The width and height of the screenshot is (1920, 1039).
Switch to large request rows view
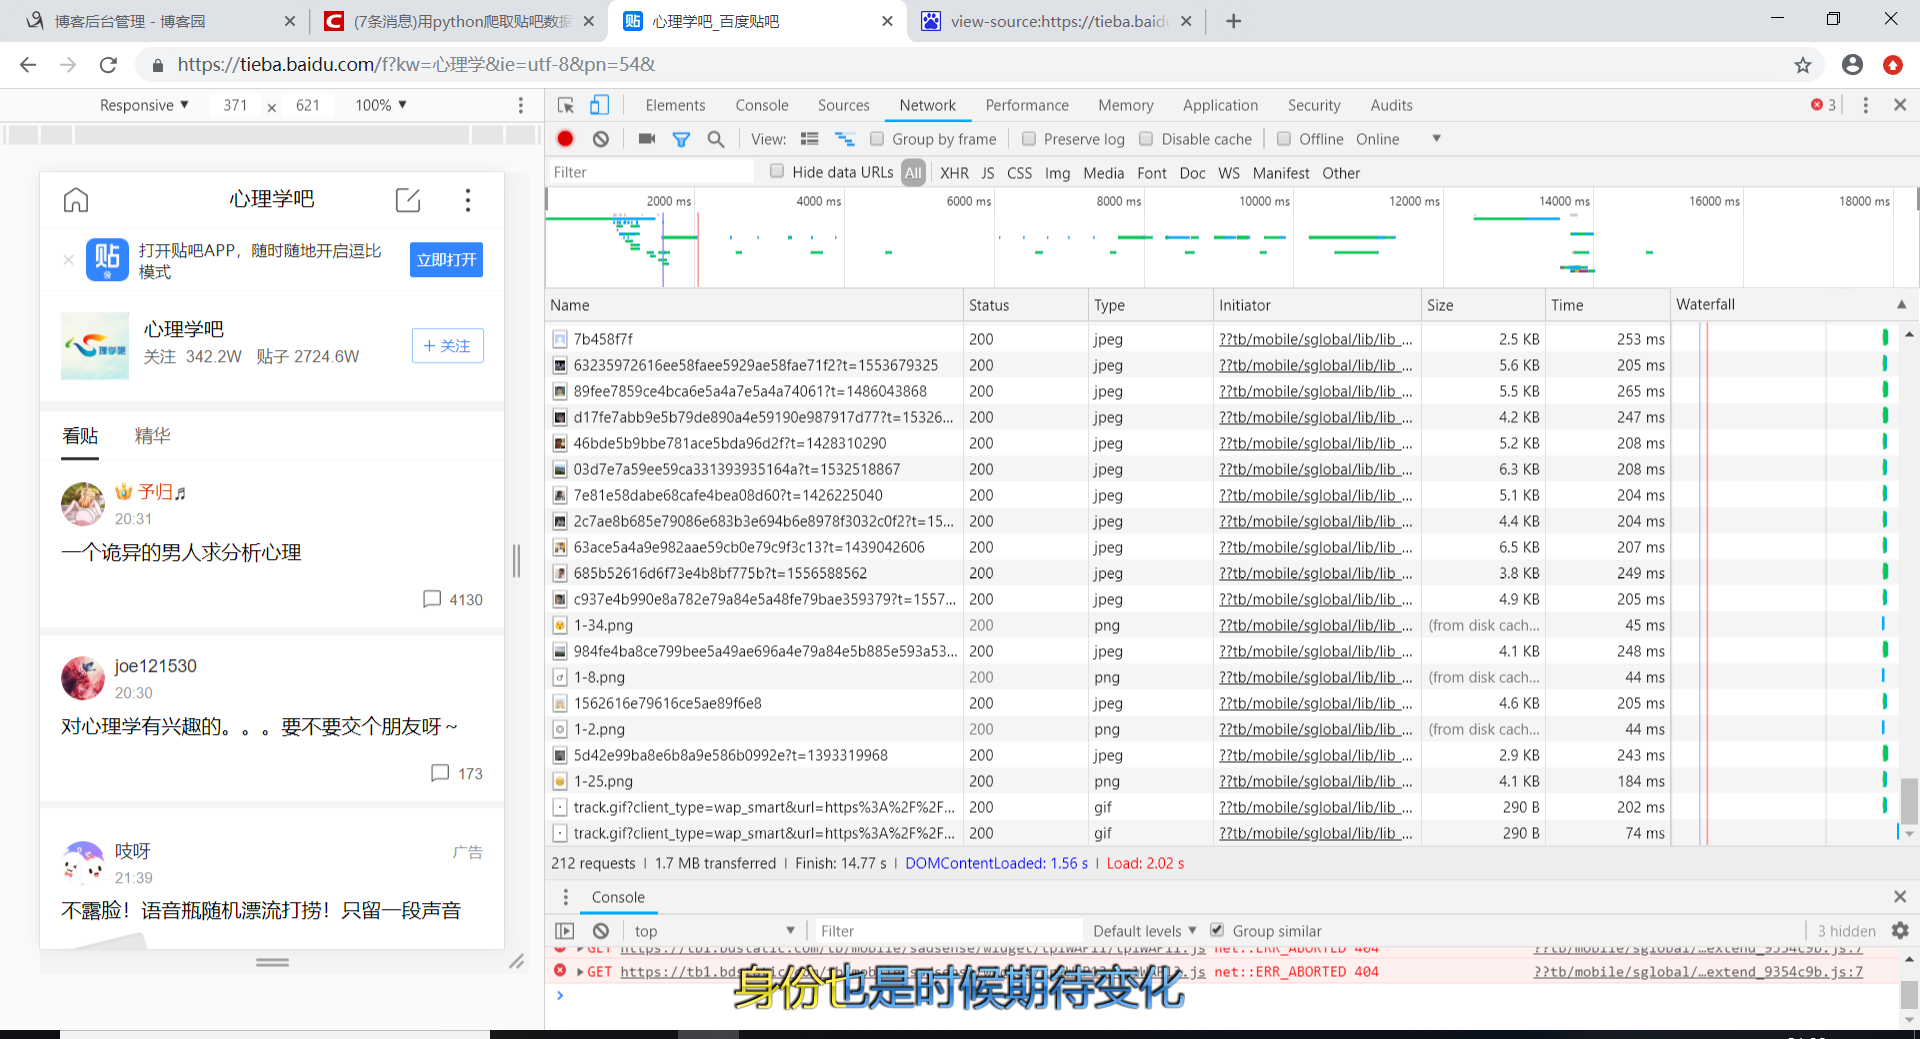click(x=810, y=139)
